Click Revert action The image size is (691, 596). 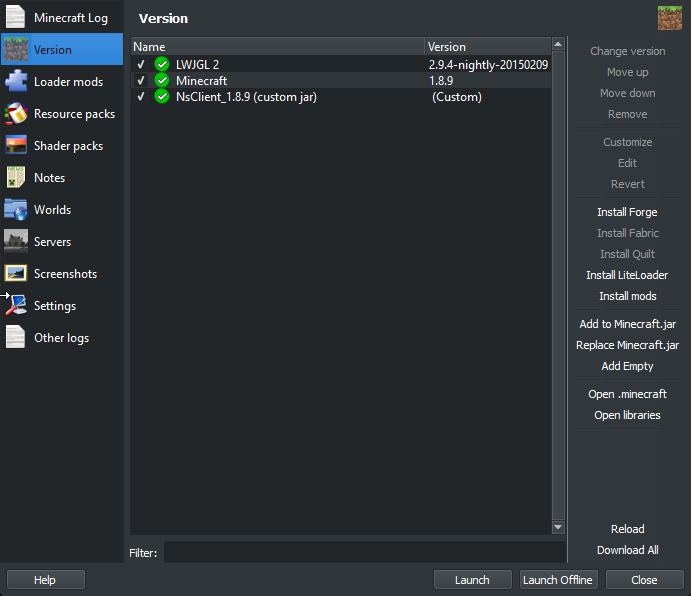627,184
